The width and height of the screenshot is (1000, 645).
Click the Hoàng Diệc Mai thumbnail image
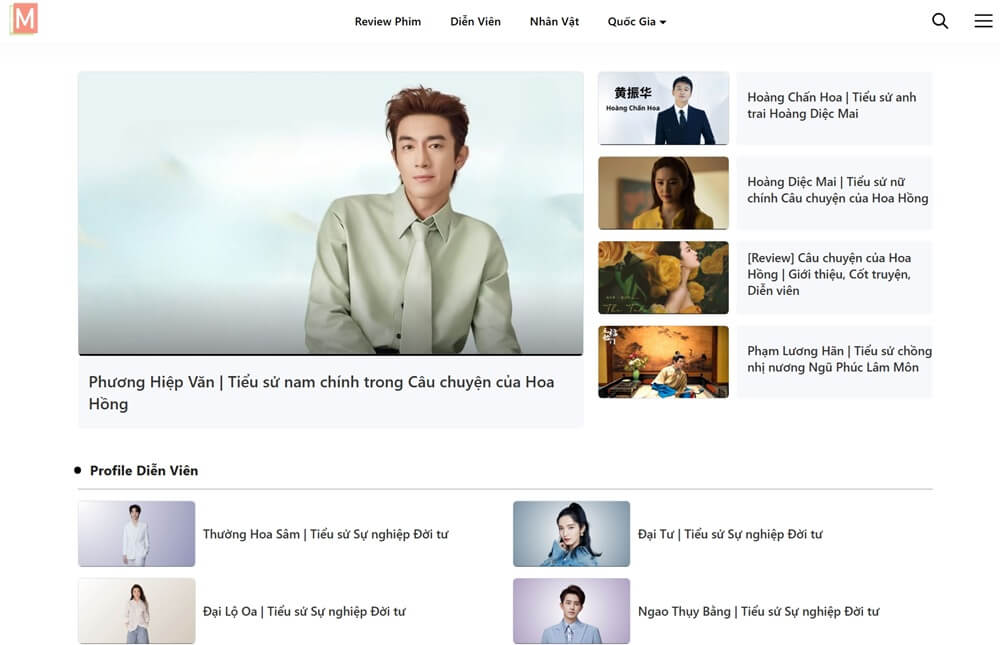pos(663,193)
